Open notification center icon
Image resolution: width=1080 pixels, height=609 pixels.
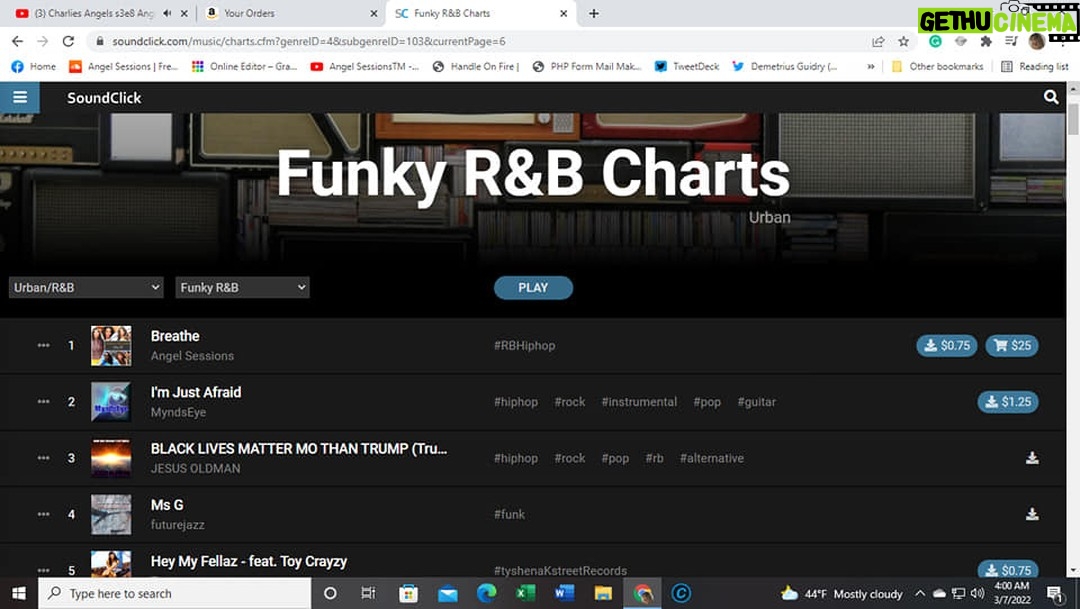coord(1055,593)
